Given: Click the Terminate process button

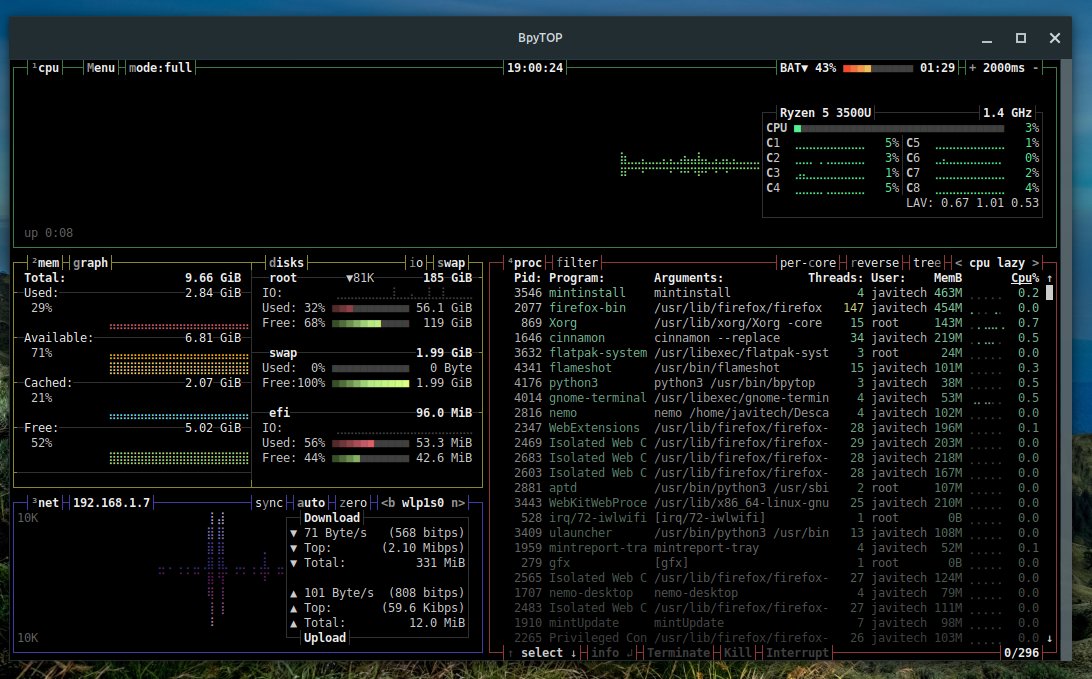Looking at the screenshot, I should pos(678,653).
